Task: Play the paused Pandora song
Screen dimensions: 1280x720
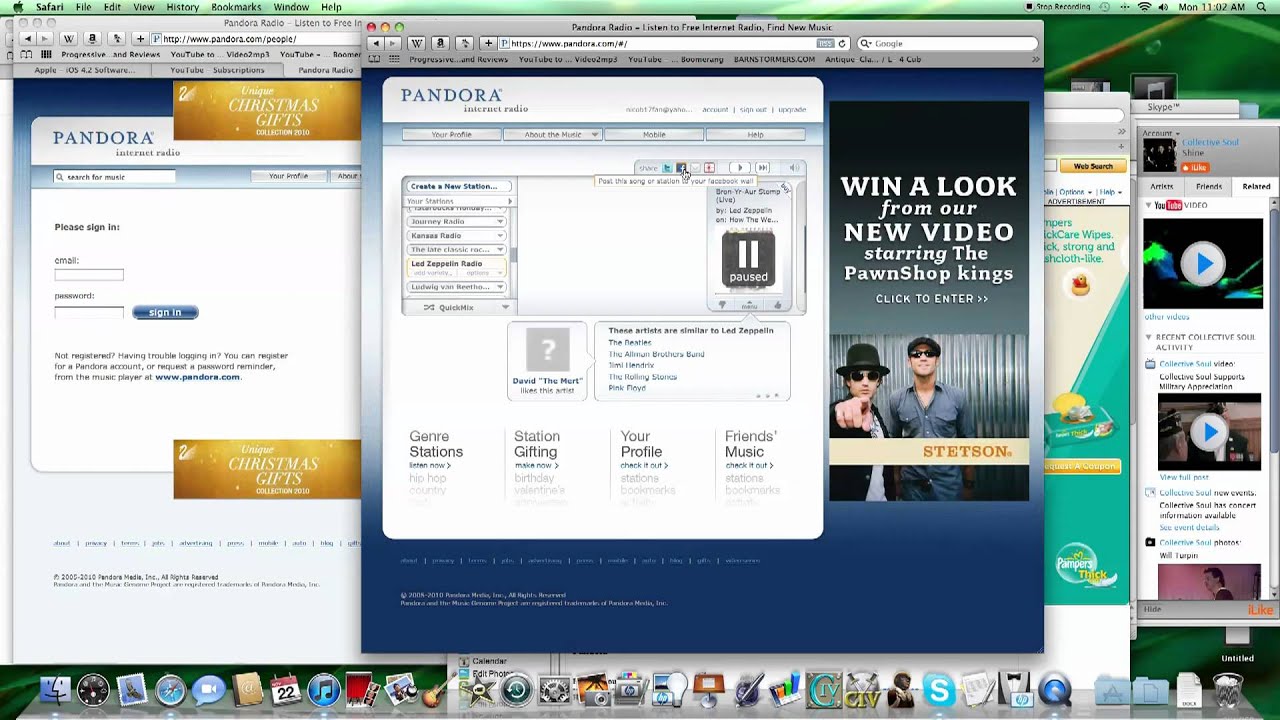Action: (x=740, y=168)
